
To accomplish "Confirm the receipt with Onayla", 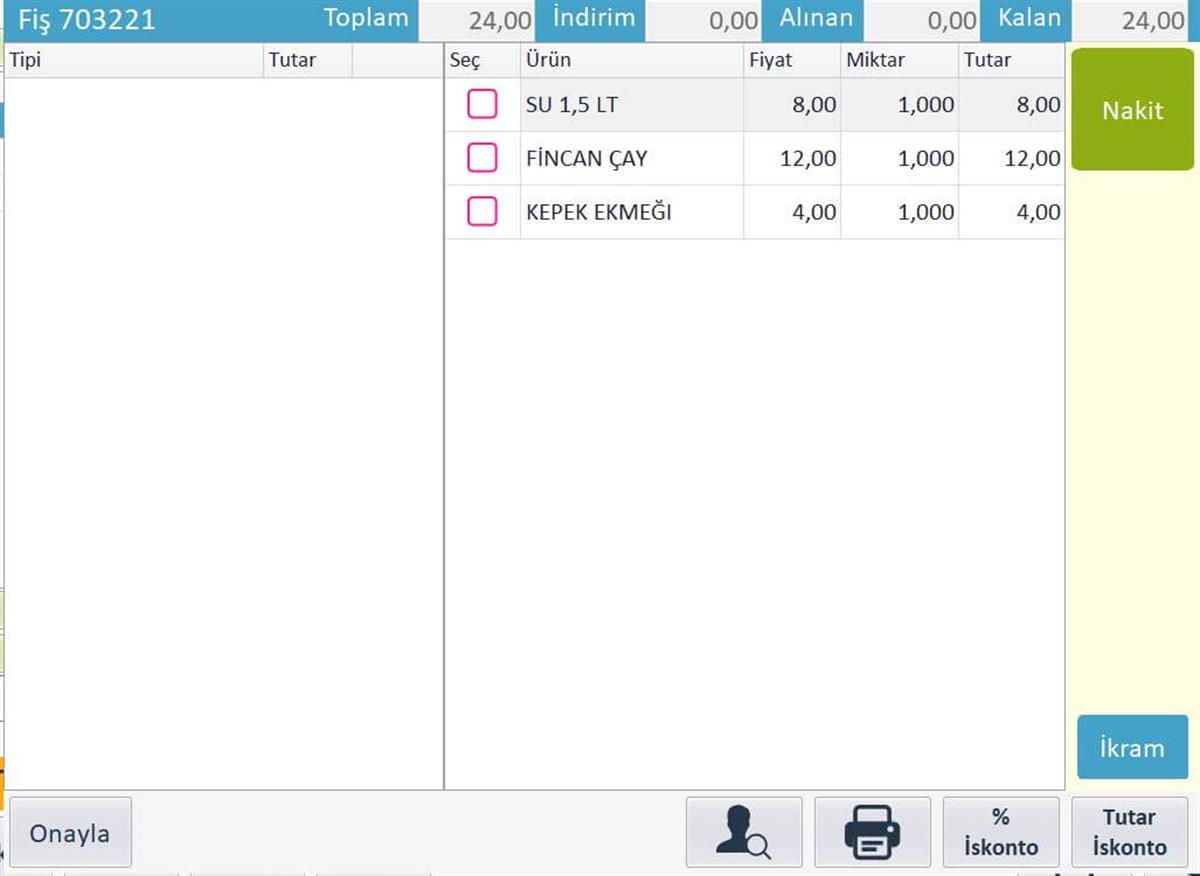I will pyautogui.click(x=70, y=832).
